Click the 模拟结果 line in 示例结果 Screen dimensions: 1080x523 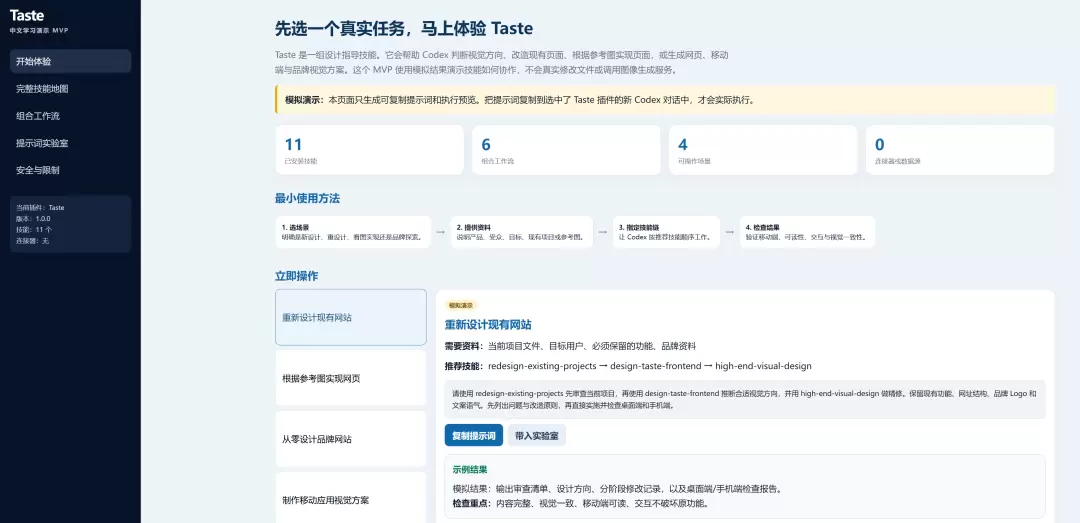[x=617, y=489]
